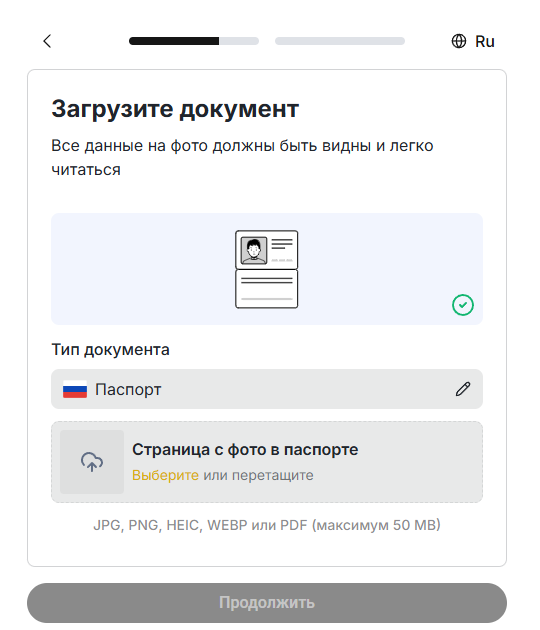Open the Ru language selector
This screenshot has height=630, width=540.
coord(473,41)
